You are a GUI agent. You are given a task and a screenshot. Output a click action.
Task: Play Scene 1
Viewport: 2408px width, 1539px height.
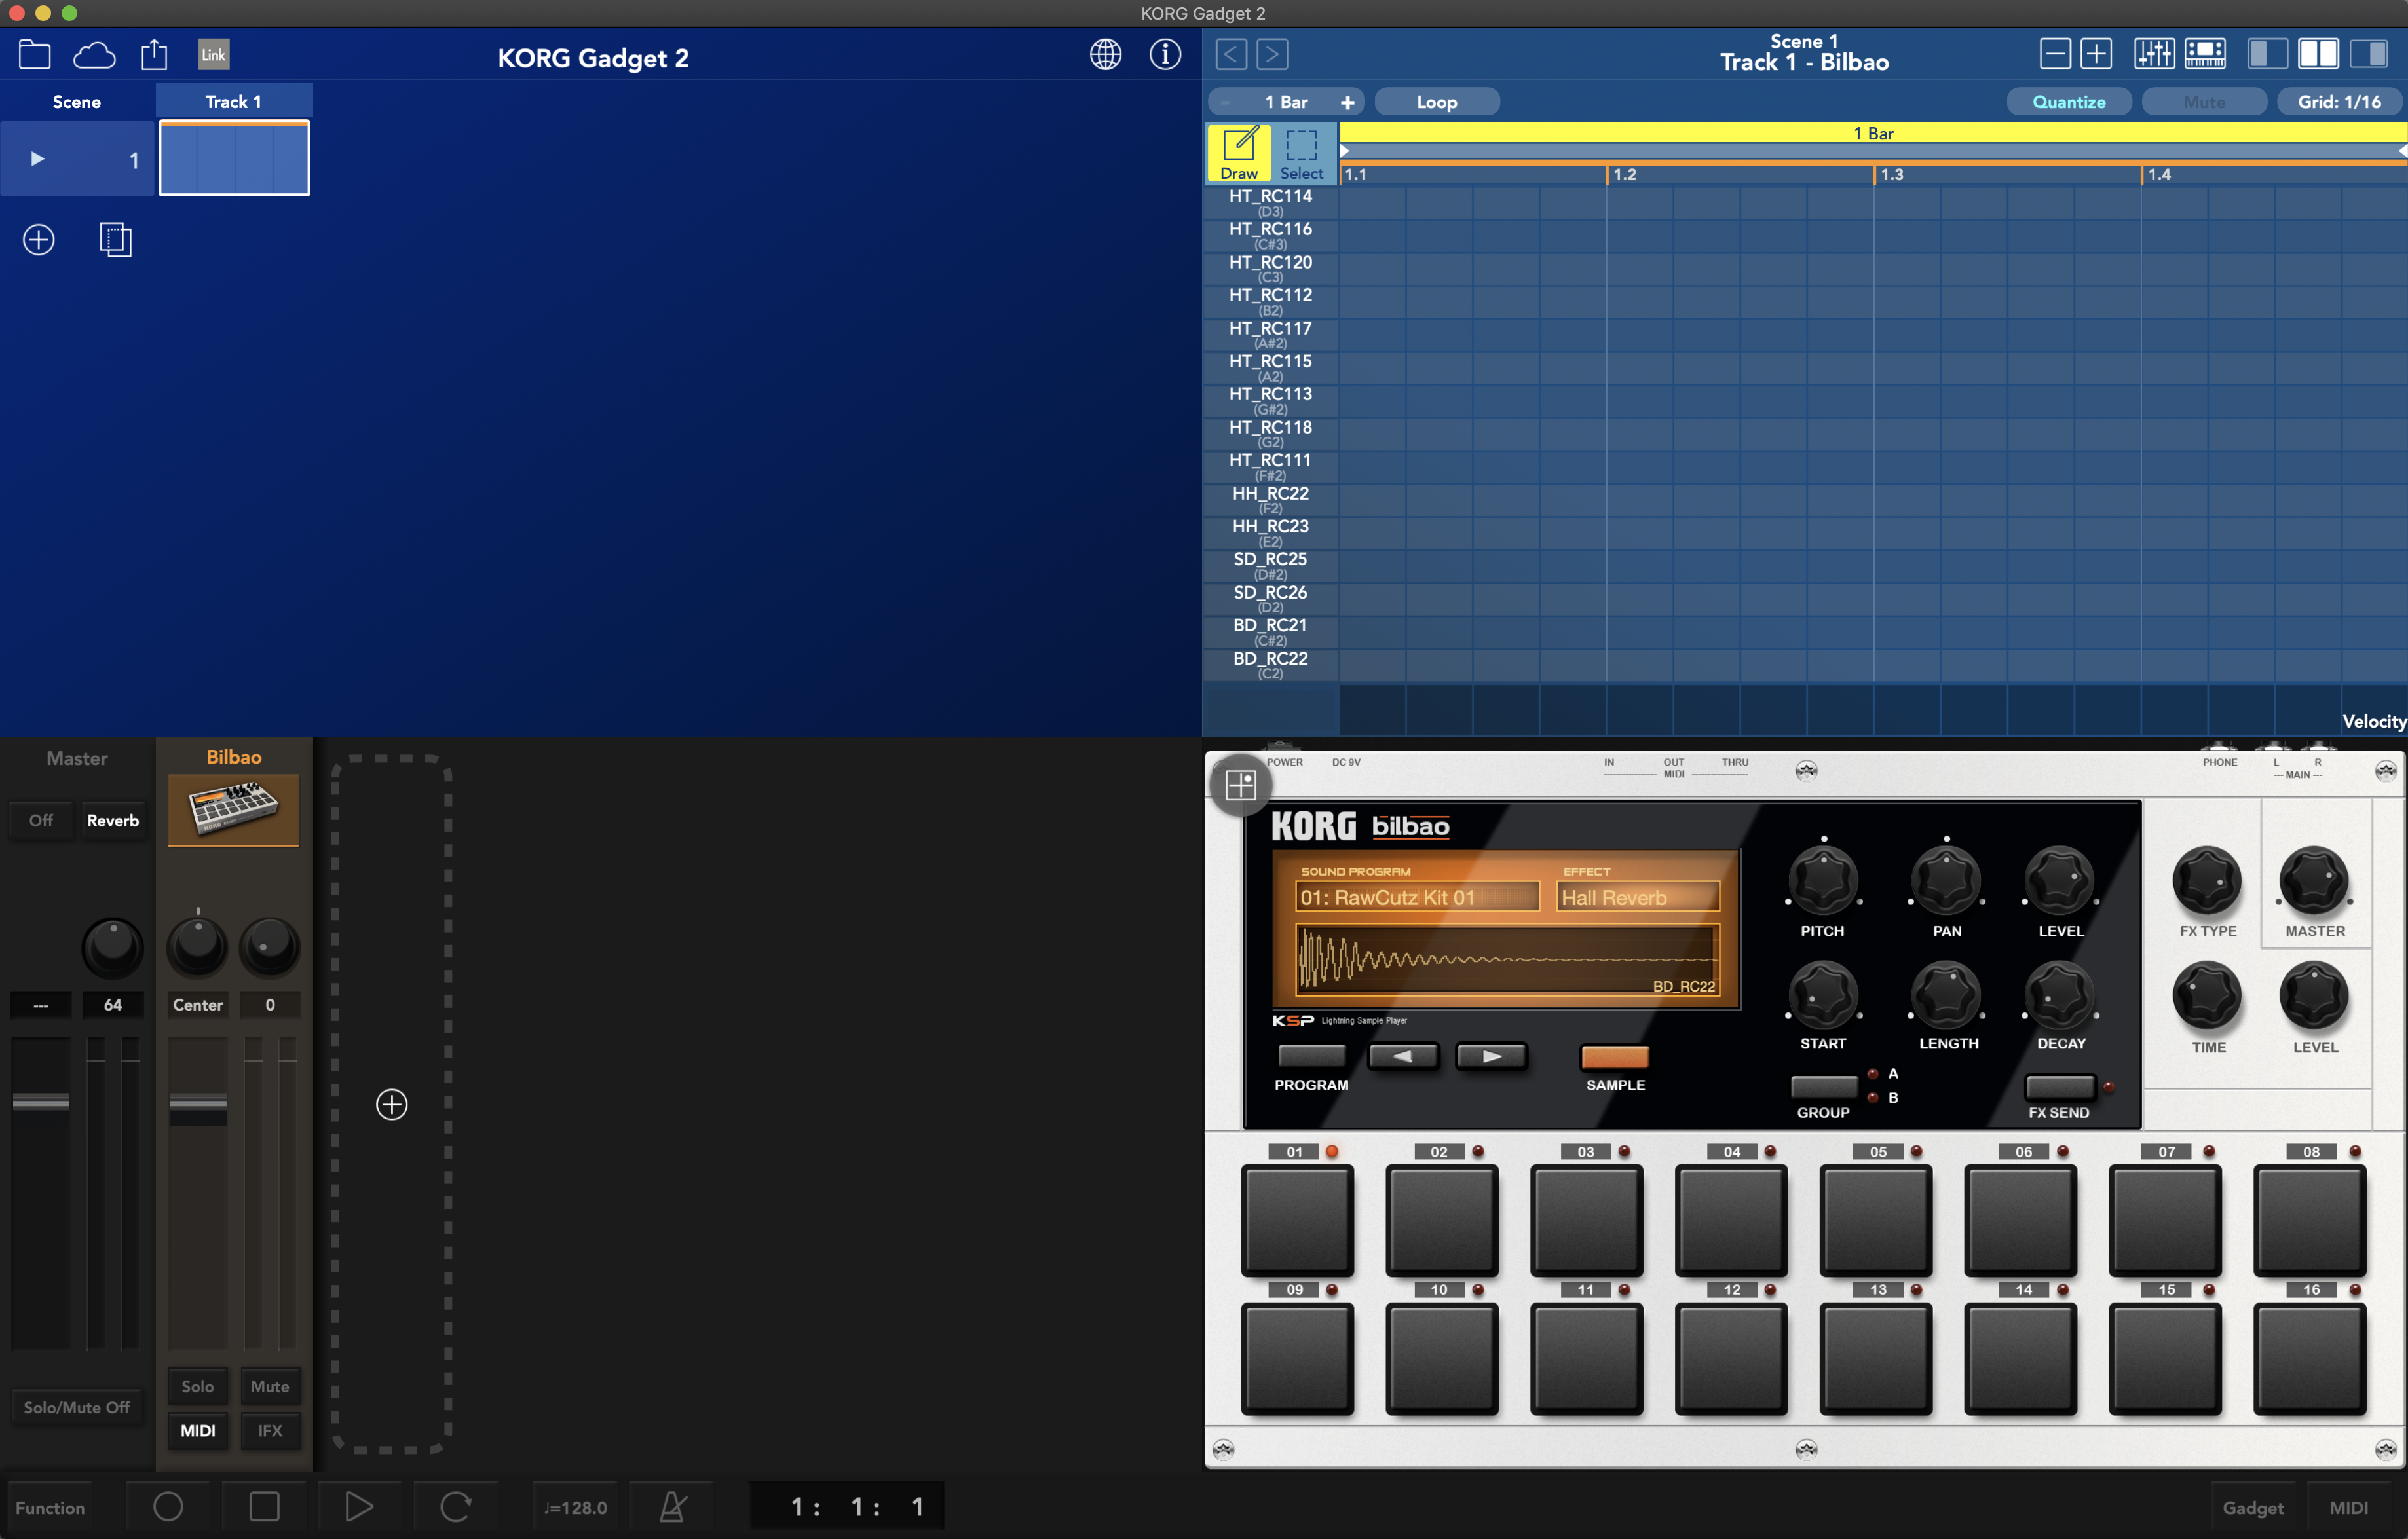tap(37, 159)
